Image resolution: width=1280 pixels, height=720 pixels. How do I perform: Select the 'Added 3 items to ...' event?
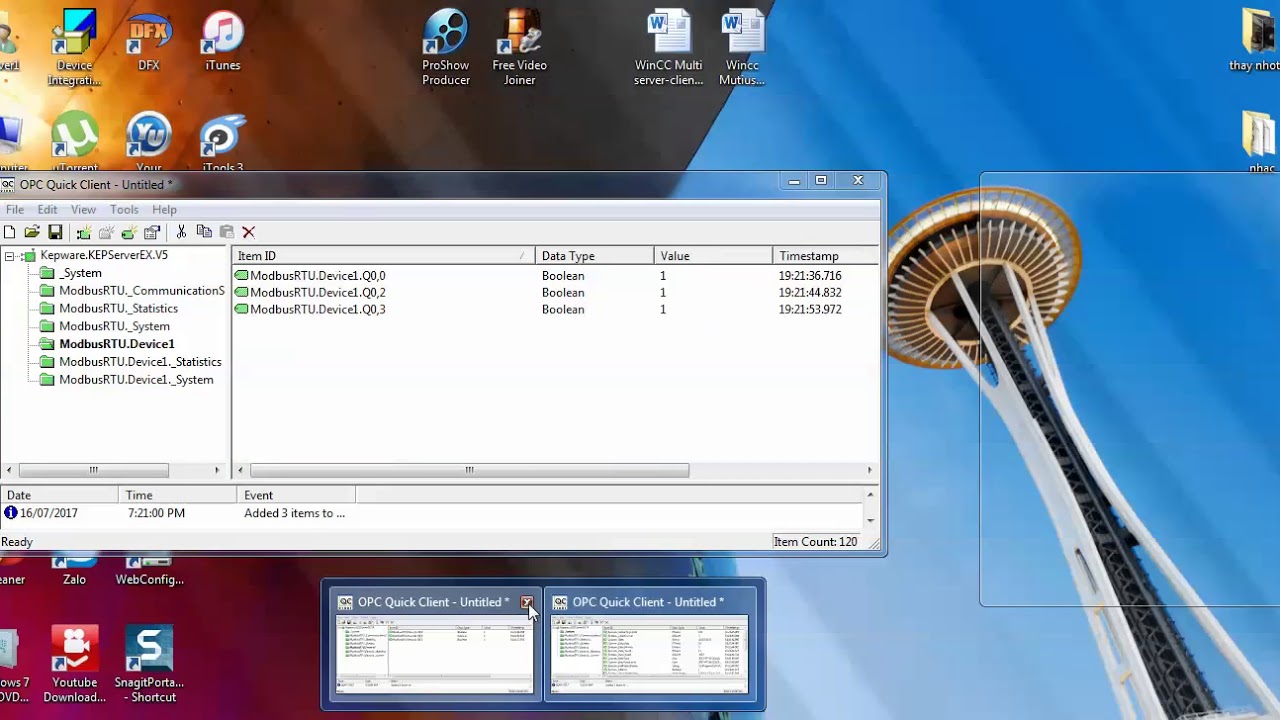294,513
